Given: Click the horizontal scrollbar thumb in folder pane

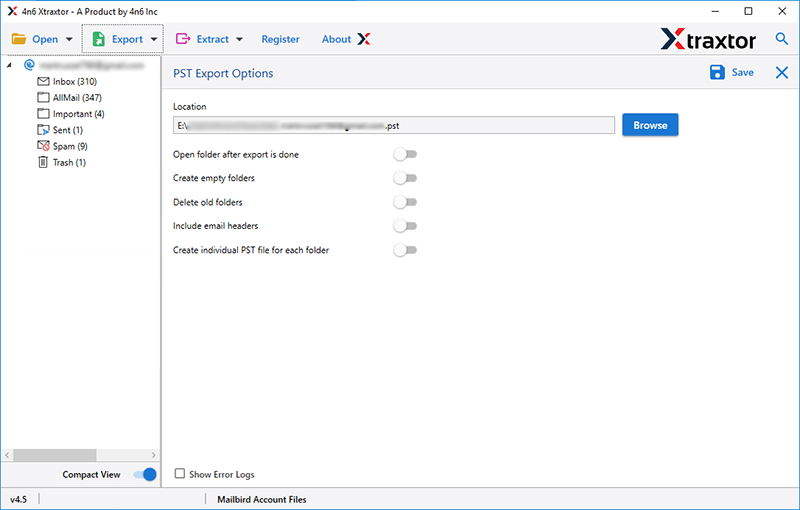Looking at the screenshot, I should pos(55,455).
